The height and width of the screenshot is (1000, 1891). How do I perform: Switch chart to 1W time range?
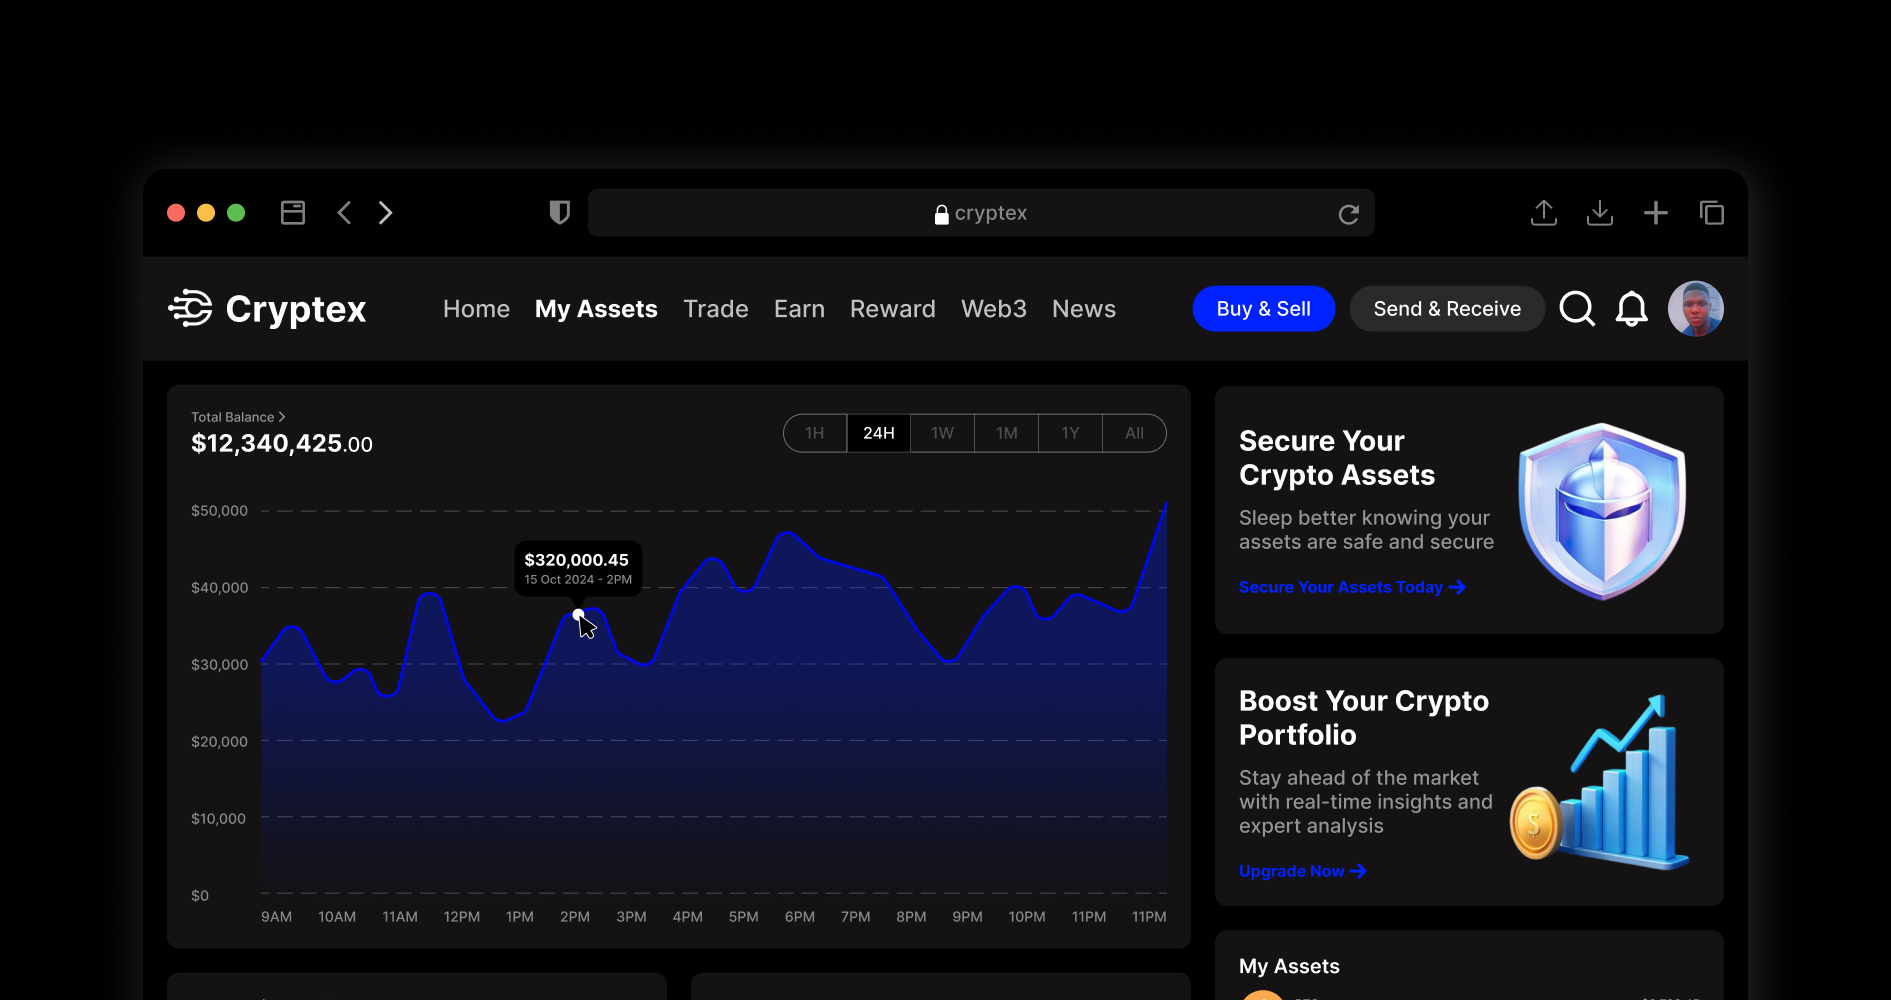pos(942,432)
